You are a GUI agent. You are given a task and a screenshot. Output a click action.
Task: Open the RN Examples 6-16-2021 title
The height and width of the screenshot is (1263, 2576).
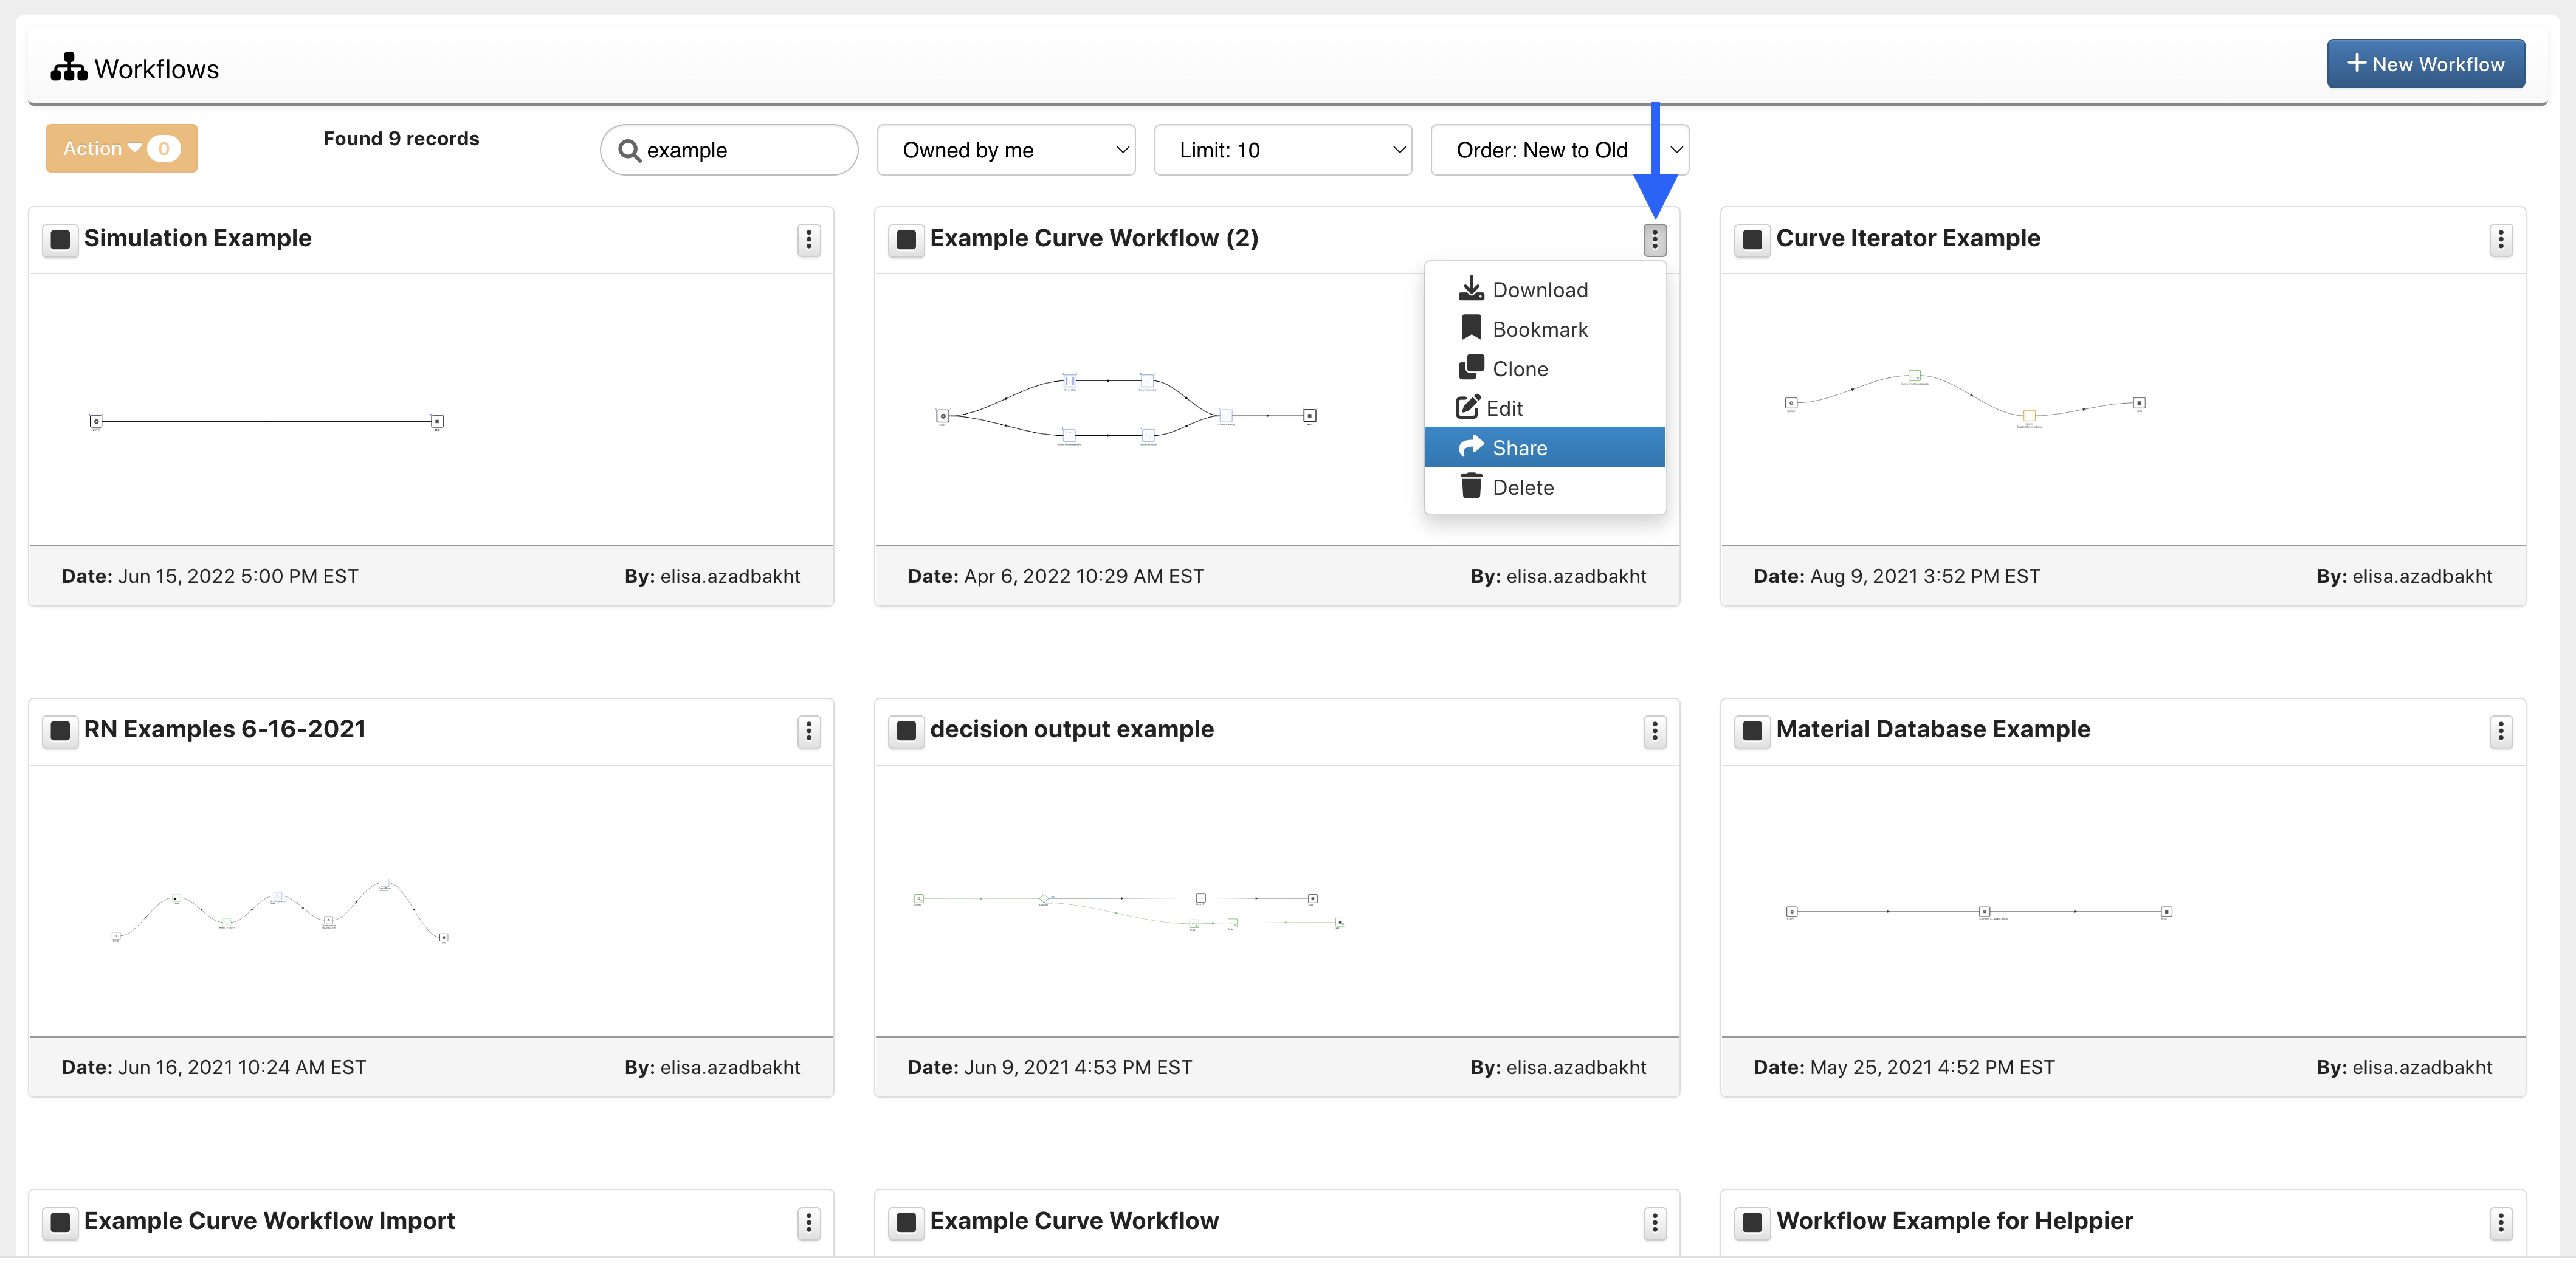pos(225,729)
